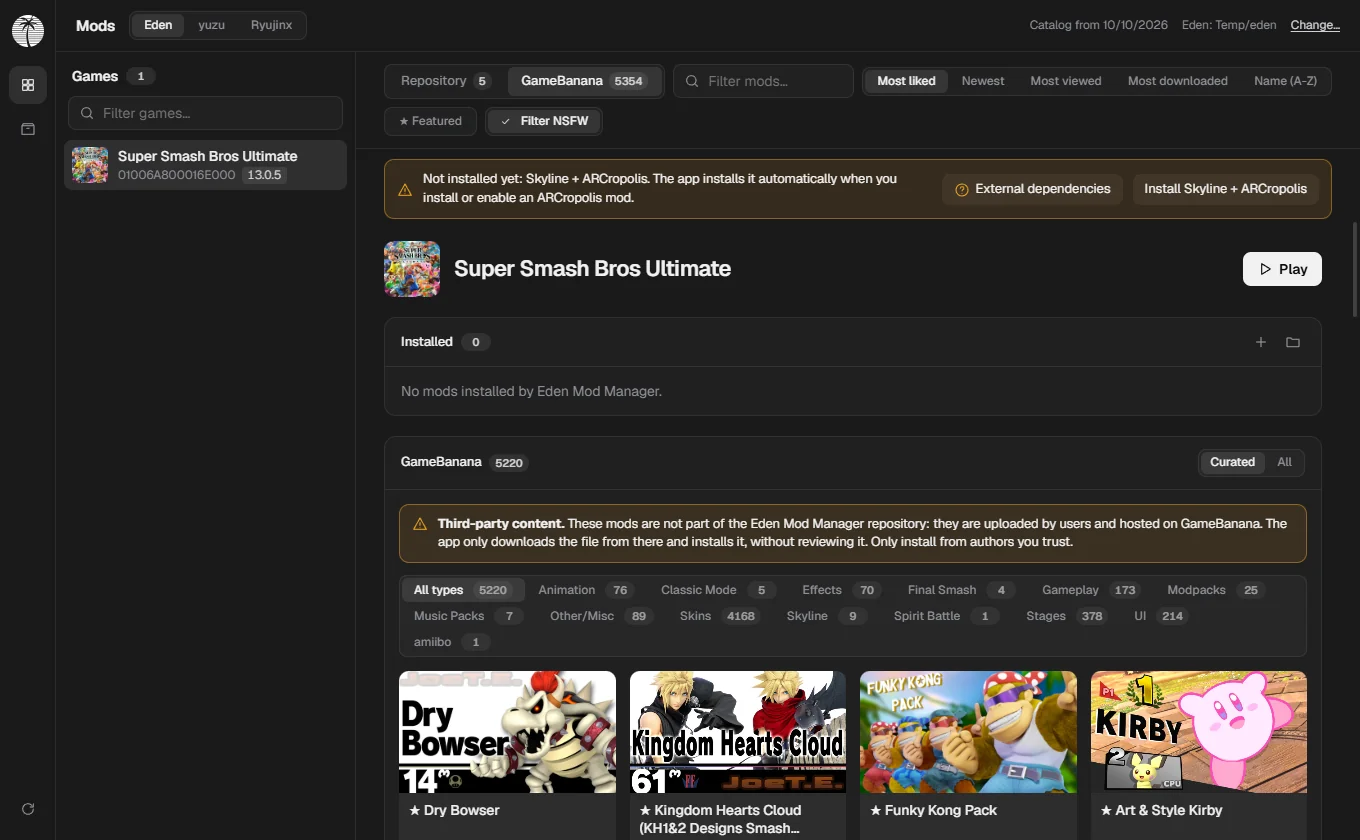Switch to the yuzu emulator tab

(211, 25)
